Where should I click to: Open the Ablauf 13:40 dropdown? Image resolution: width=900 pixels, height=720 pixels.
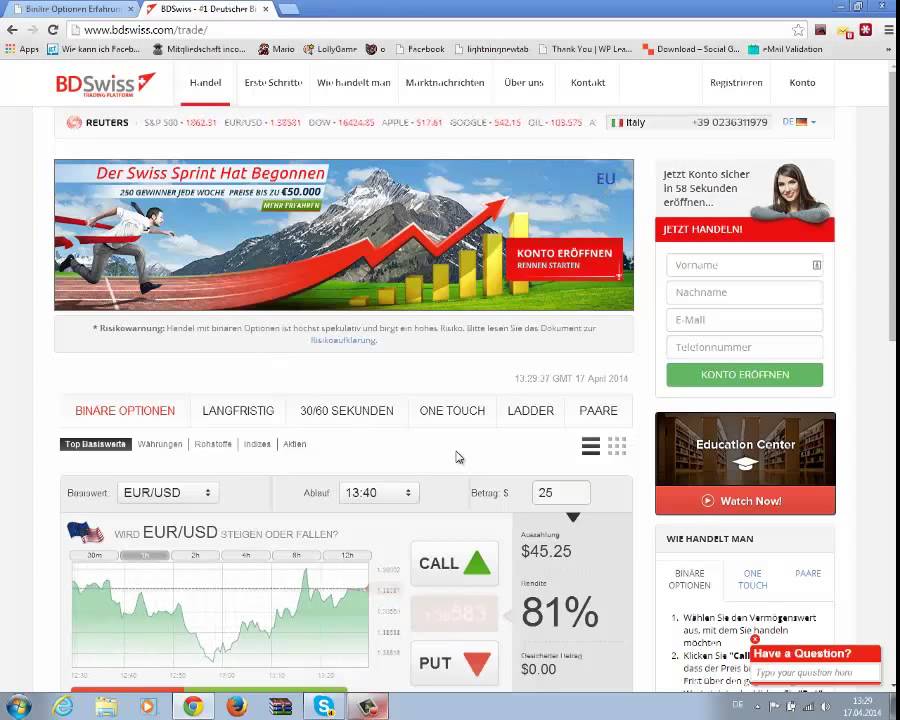379,493
